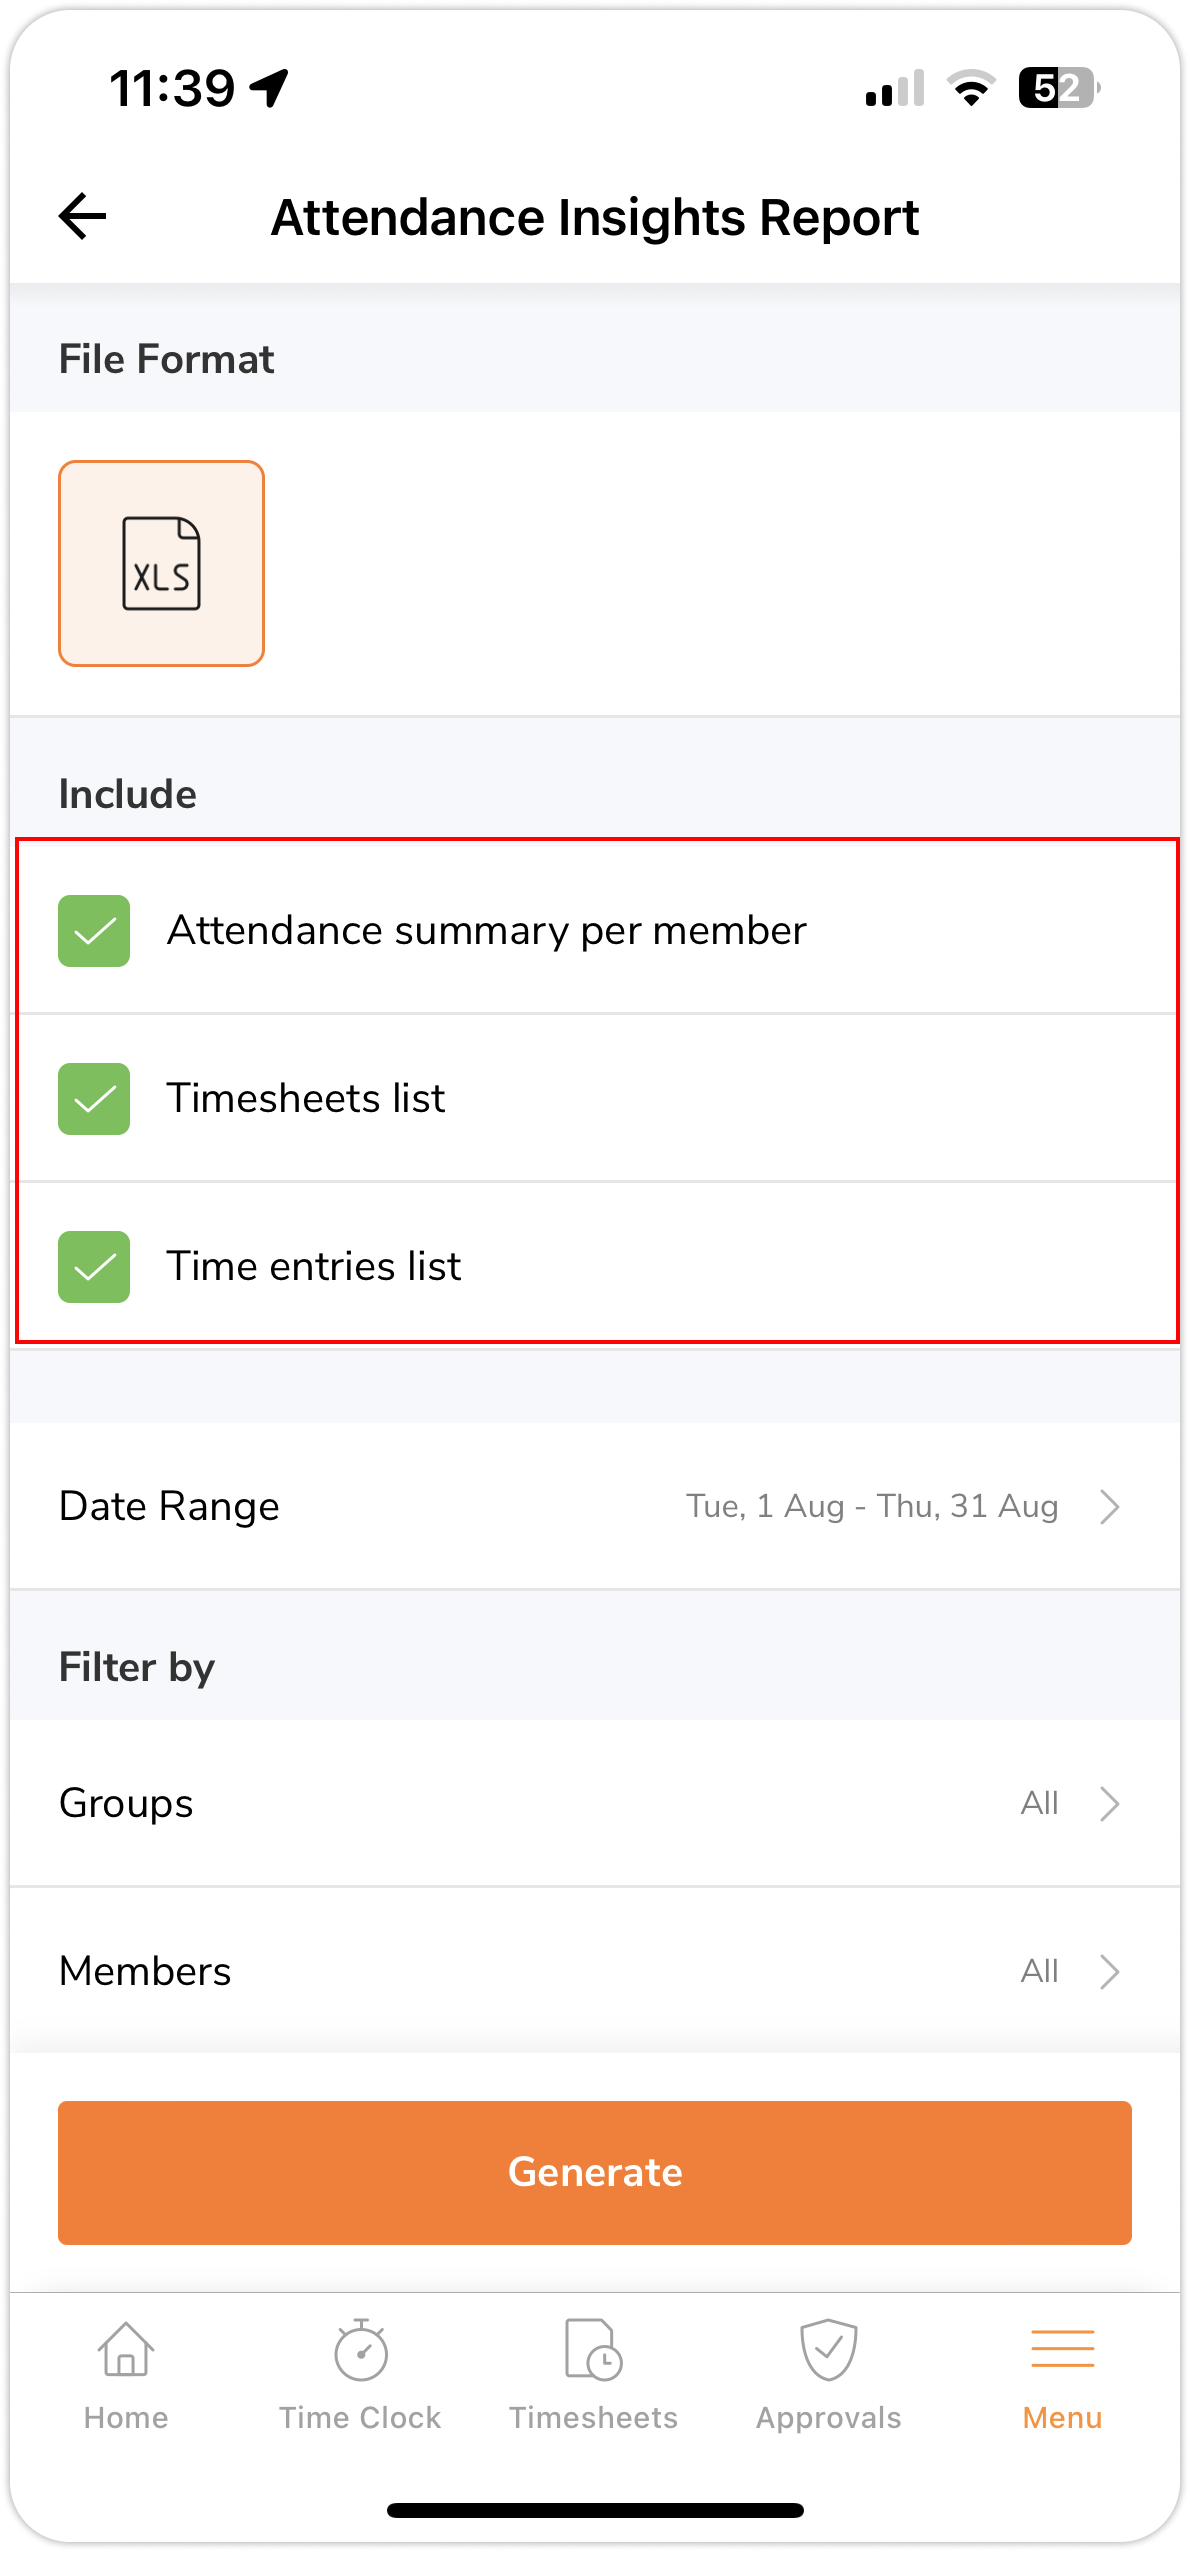Select the XLS file format icon
This screenshot has width=1190, height=2552.
click(x=161, y=562)
